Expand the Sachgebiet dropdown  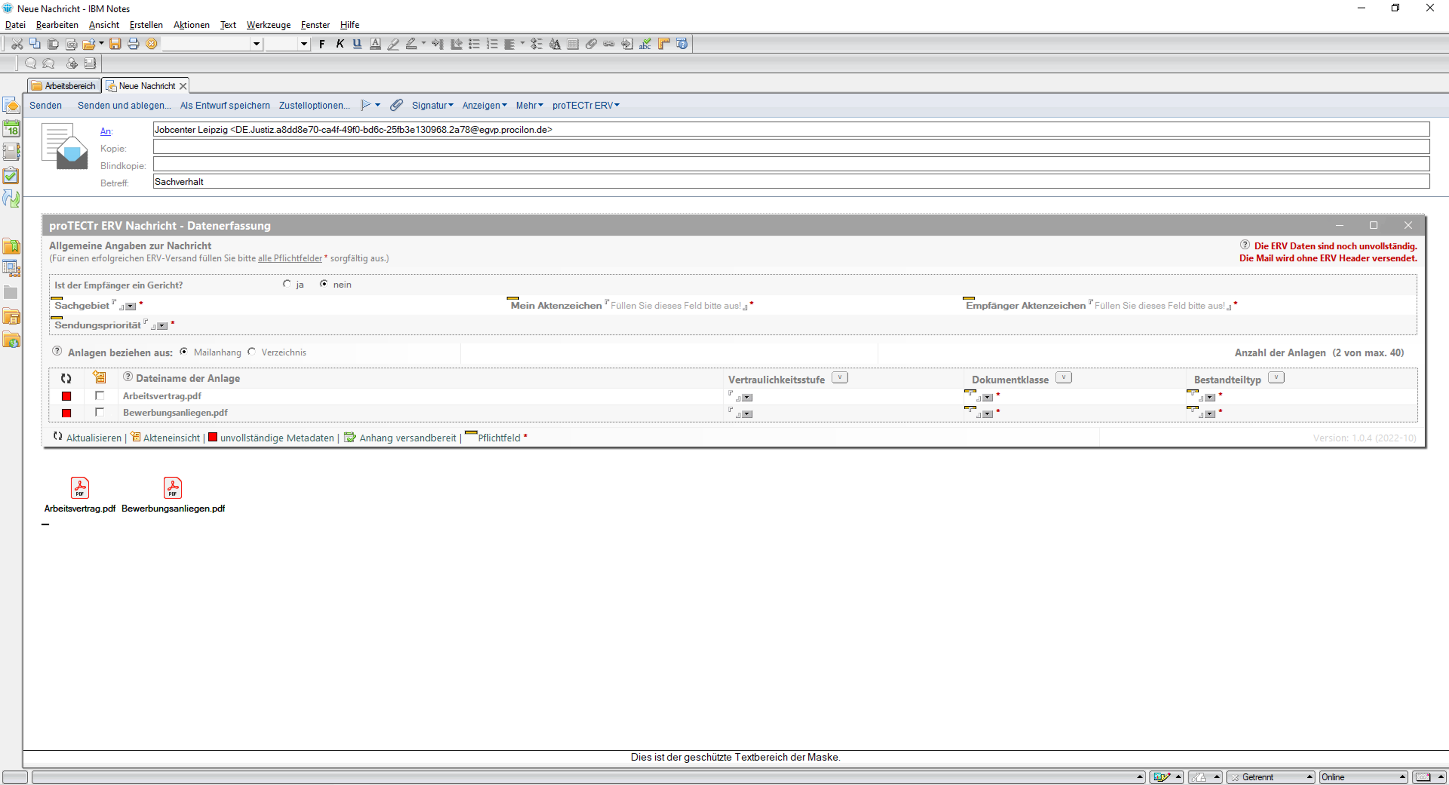[131, 306]
